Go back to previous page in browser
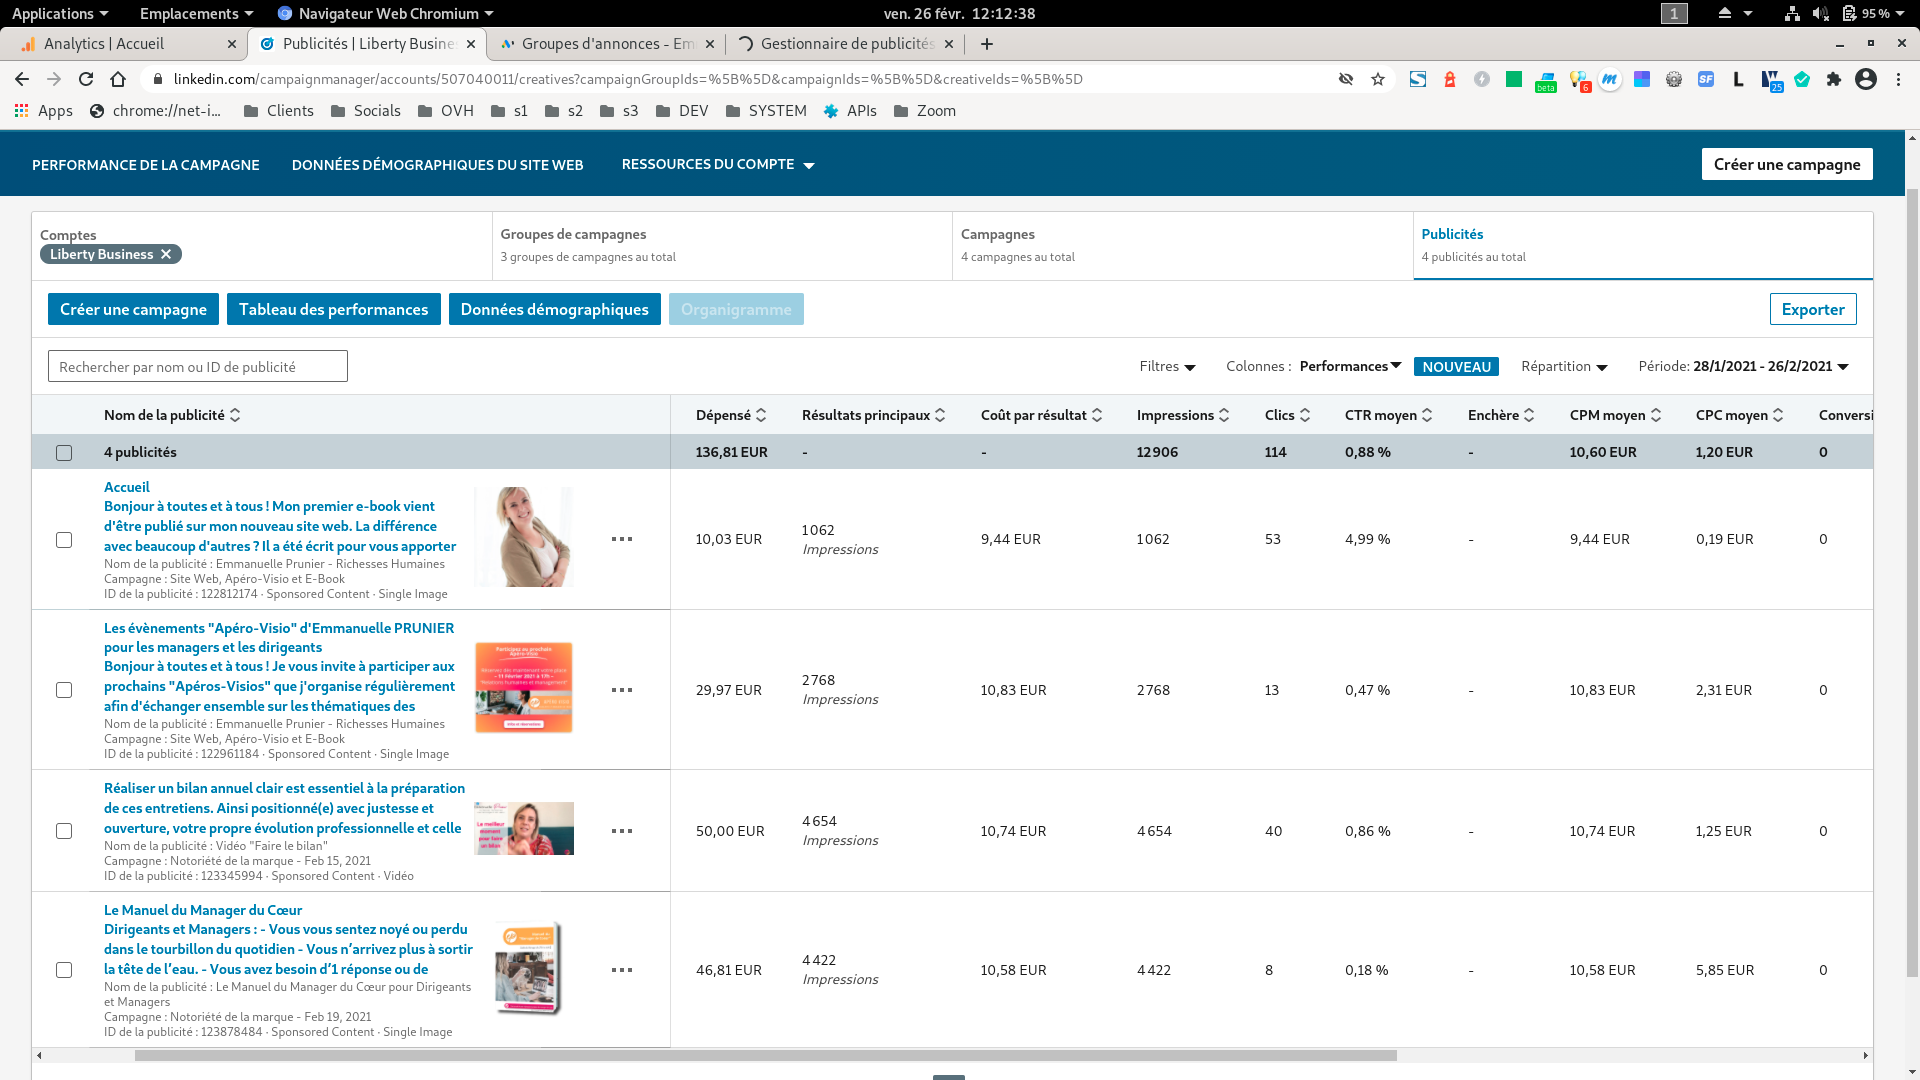 (22, 79)
